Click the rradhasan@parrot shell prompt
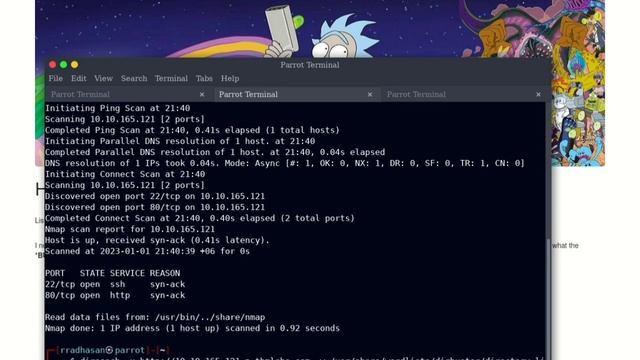Screen dimensions: 640x360 (x=108, y=350)
